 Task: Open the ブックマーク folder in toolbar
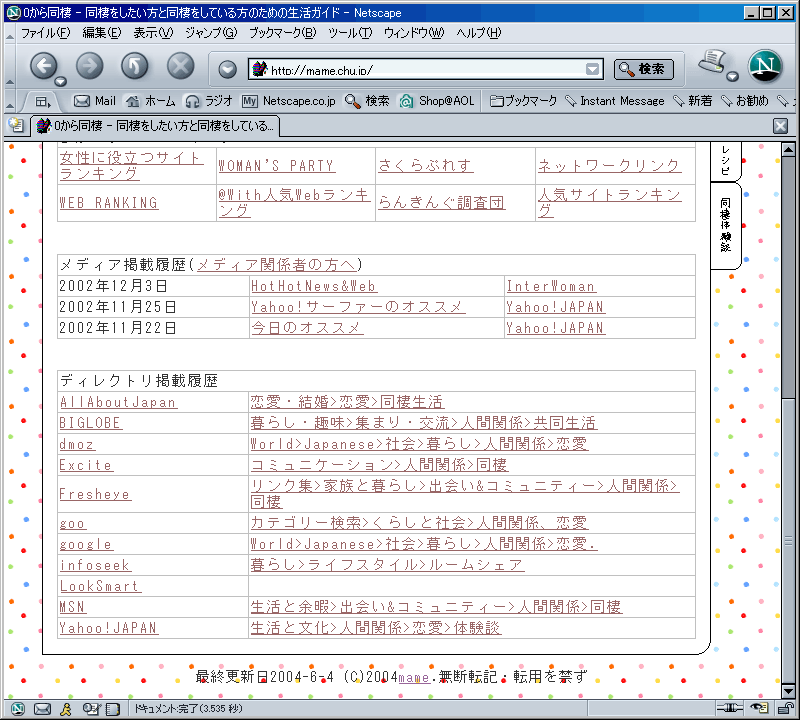(523, 101)
